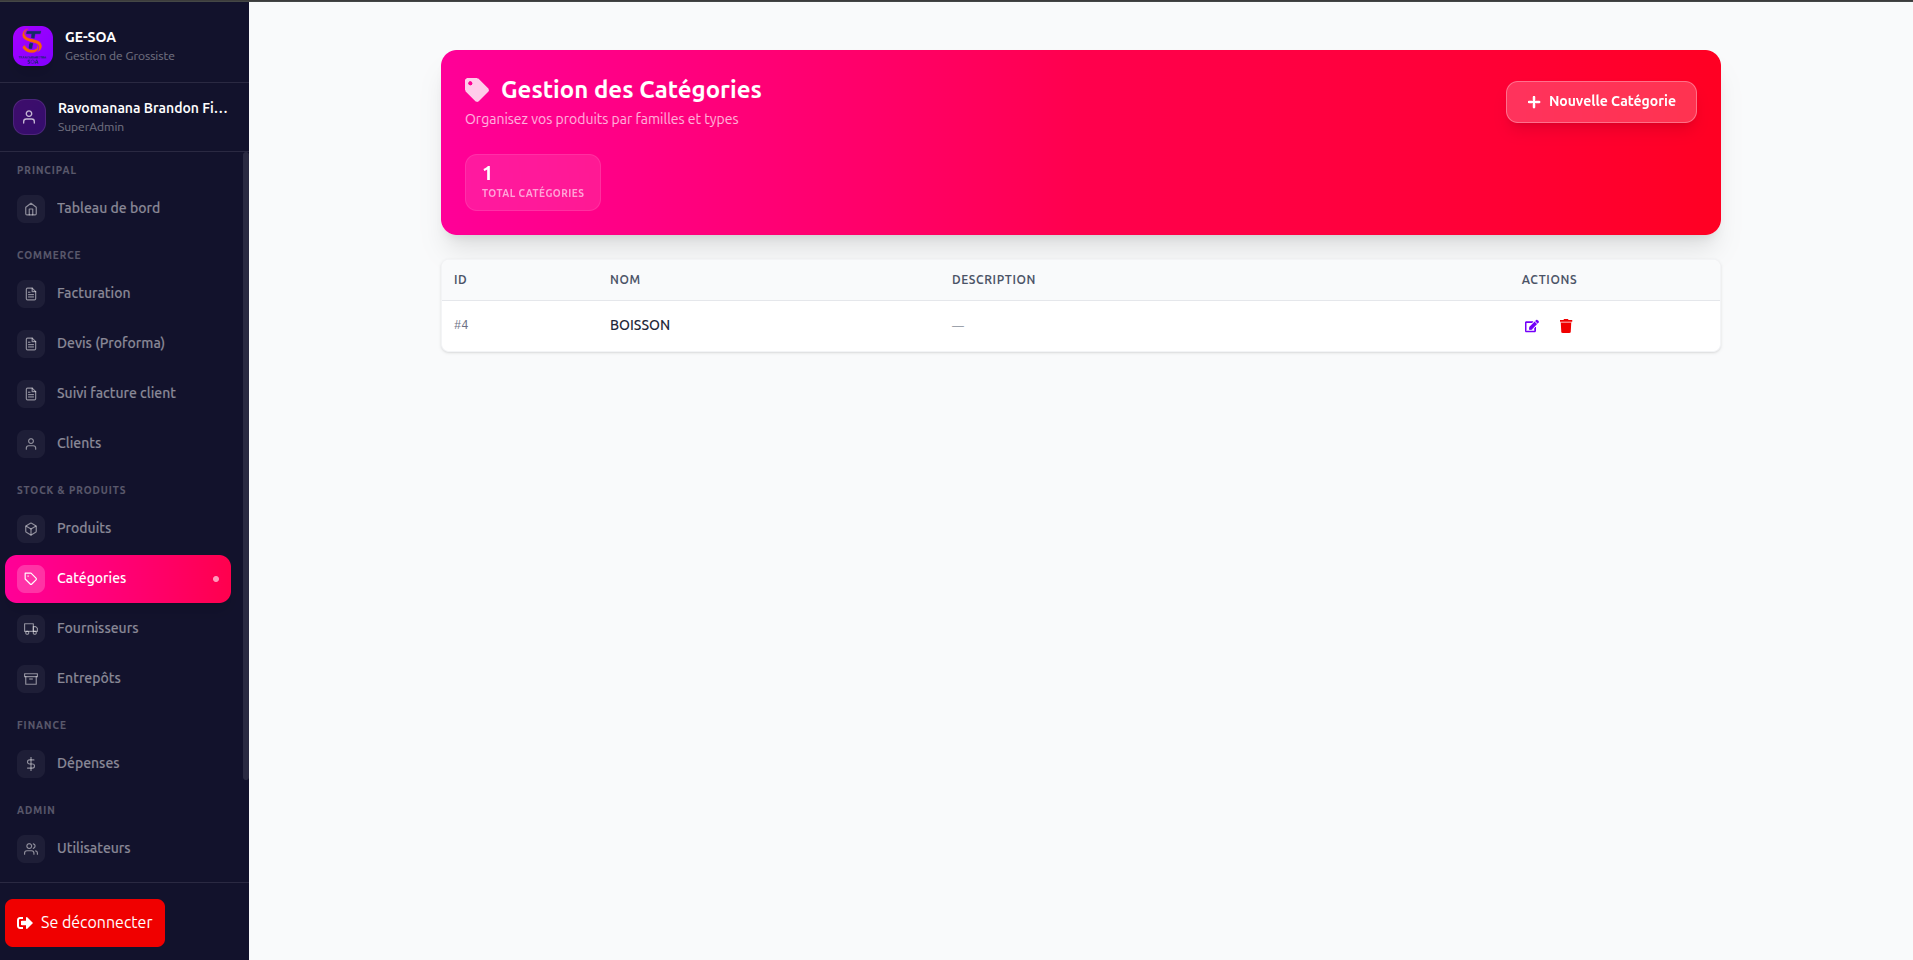Open Tableau de bord page
Screen dimensions: 1913x960
point(118,208)
